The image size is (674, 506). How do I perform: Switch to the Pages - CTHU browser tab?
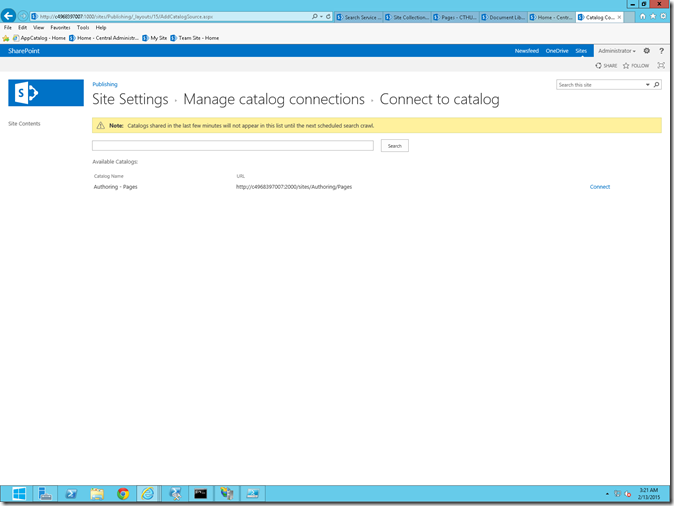pos(455,17)
